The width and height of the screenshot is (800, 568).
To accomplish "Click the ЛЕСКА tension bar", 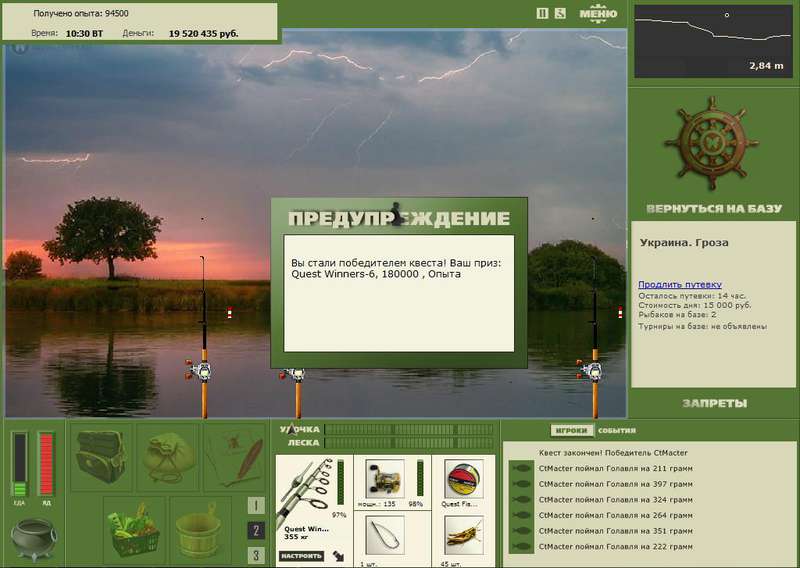I will [409, 442].
